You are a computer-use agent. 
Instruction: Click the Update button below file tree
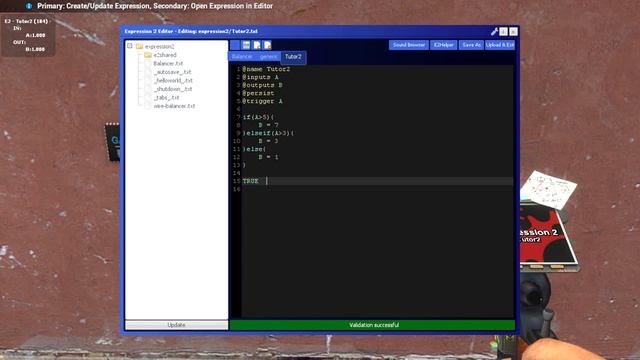click(x=176, y=325)
